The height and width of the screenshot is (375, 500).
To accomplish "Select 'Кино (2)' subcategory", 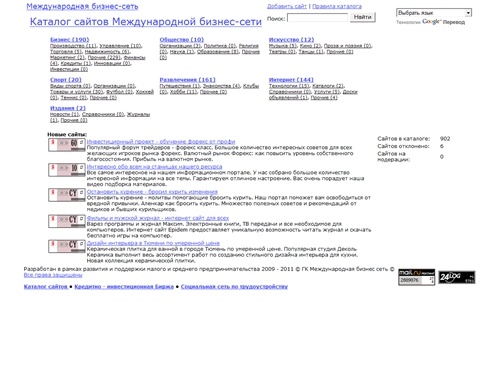I will point(310,46).
